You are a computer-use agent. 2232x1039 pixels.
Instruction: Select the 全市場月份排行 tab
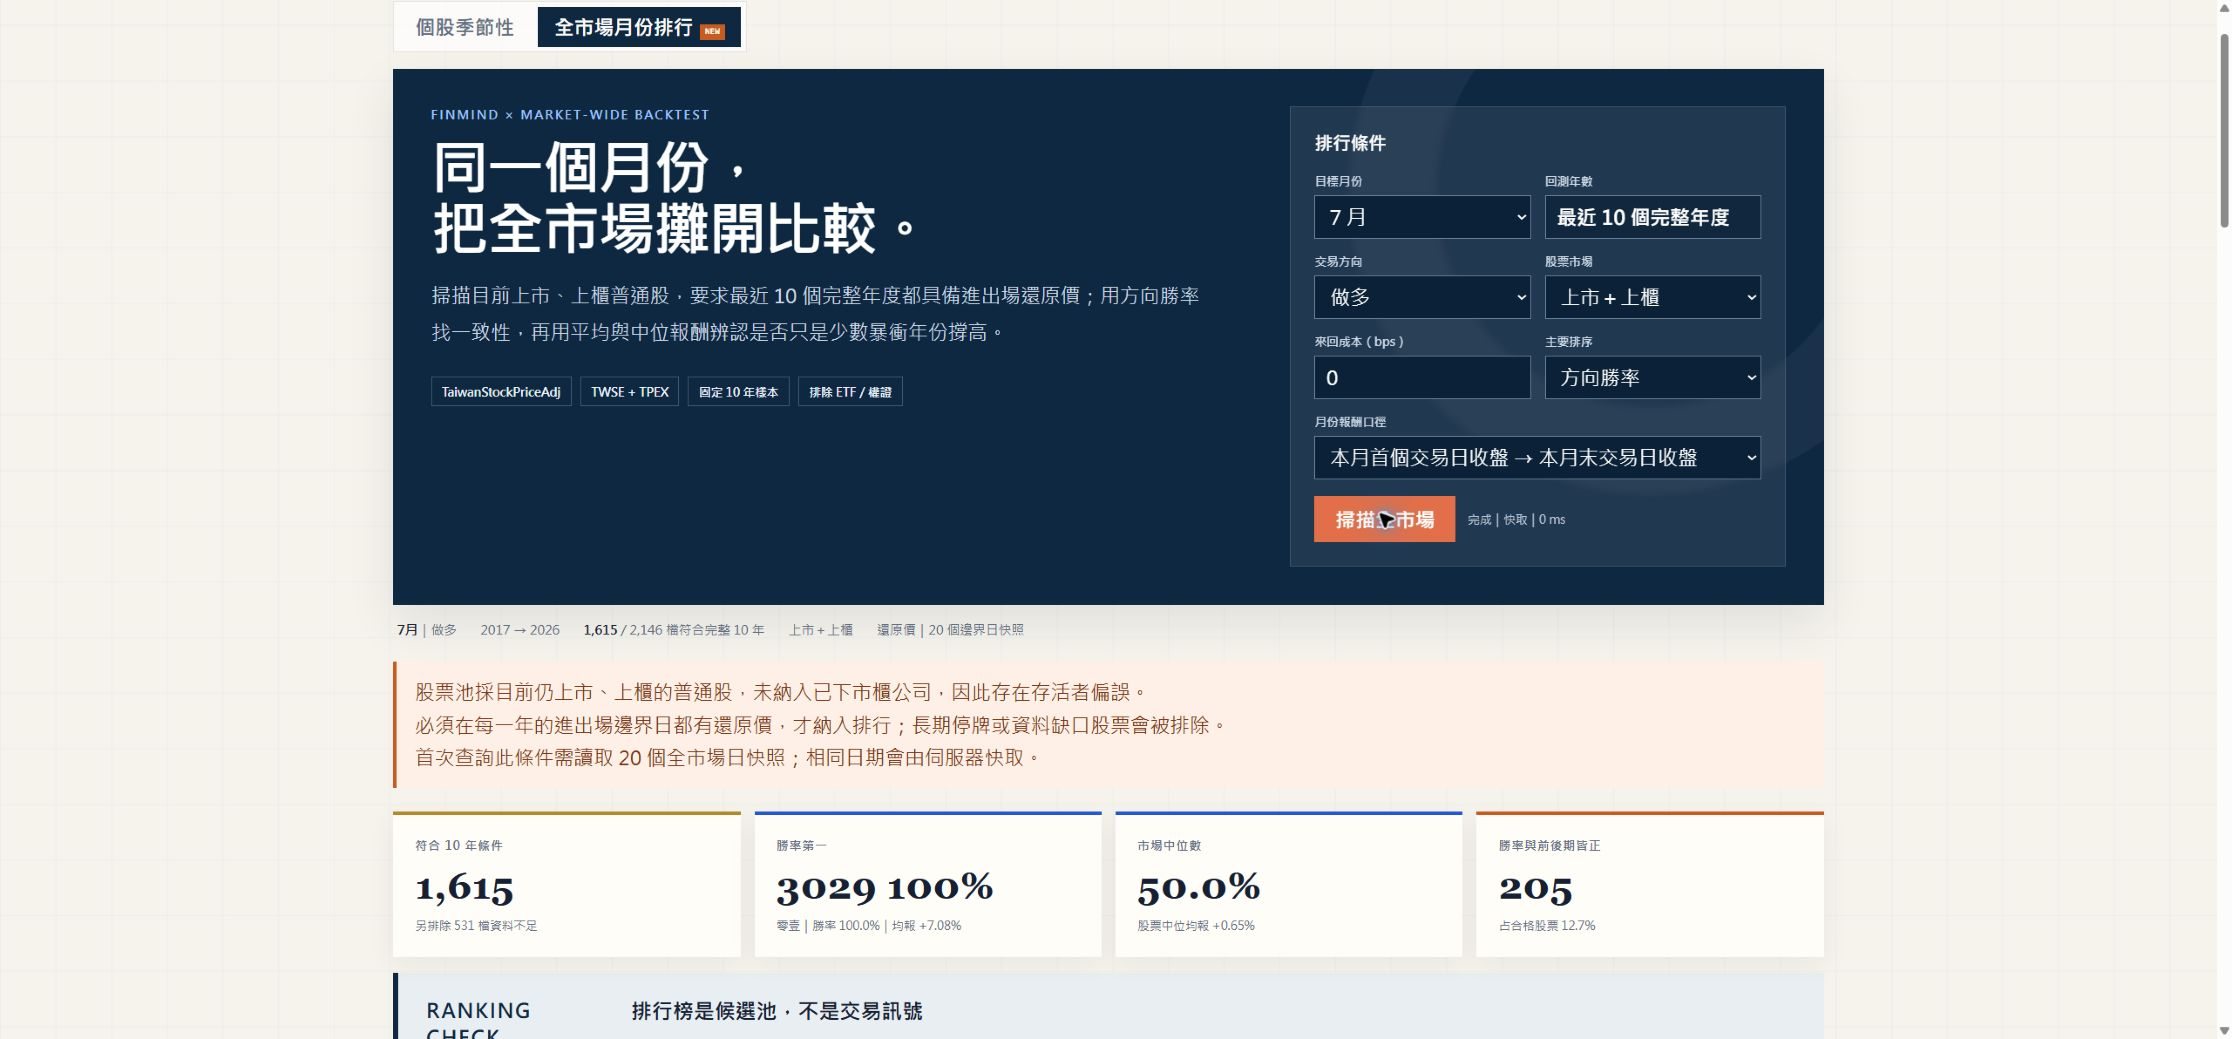click(639, 27)
